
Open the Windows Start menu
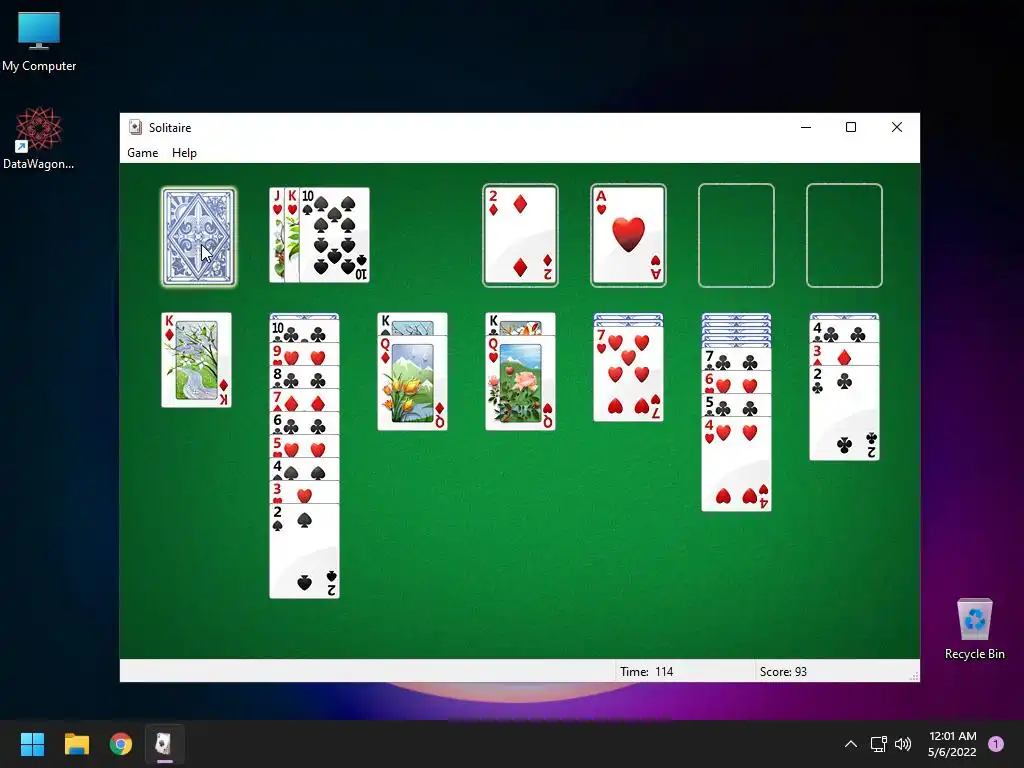tap(32, 744)
